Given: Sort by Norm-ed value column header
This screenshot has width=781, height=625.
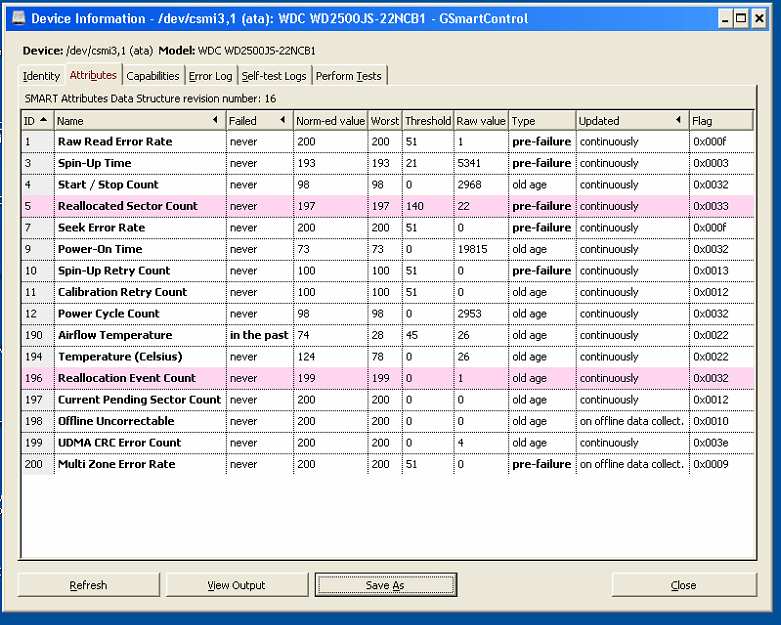Looking at the screenshot, I should (x=330, y=121).
